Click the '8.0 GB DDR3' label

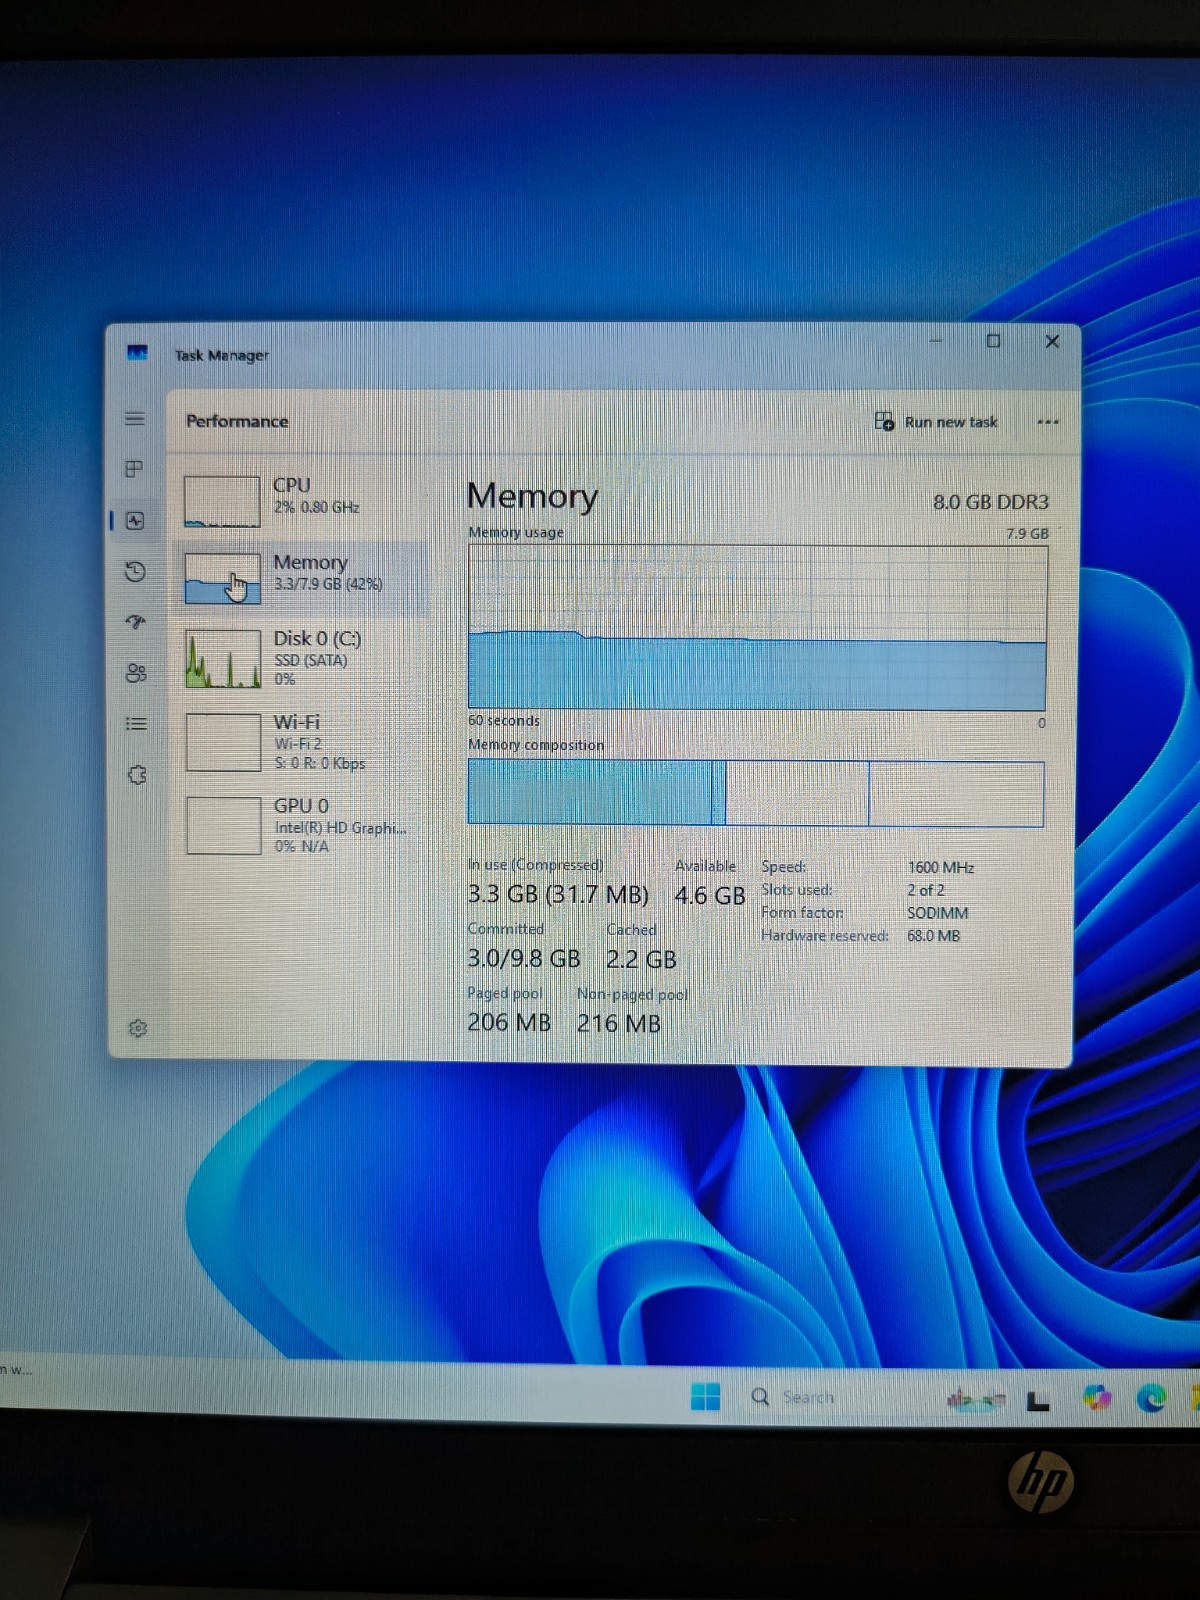990,502
